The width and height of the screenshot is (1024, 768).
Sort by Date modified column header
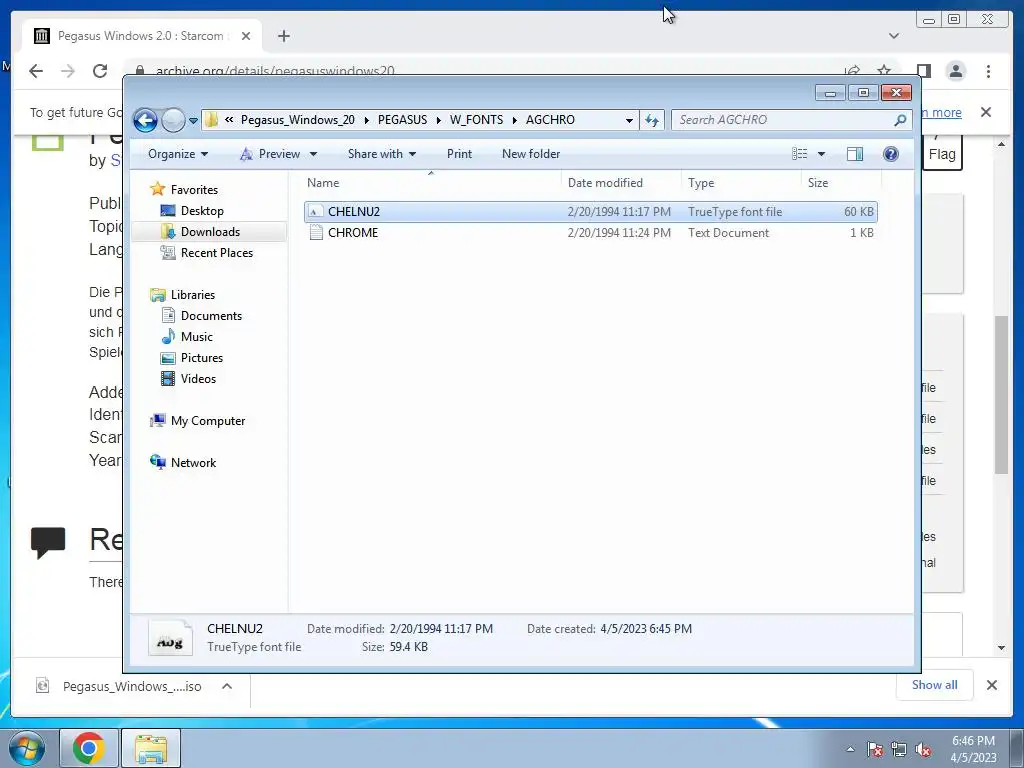coord(620,183)
